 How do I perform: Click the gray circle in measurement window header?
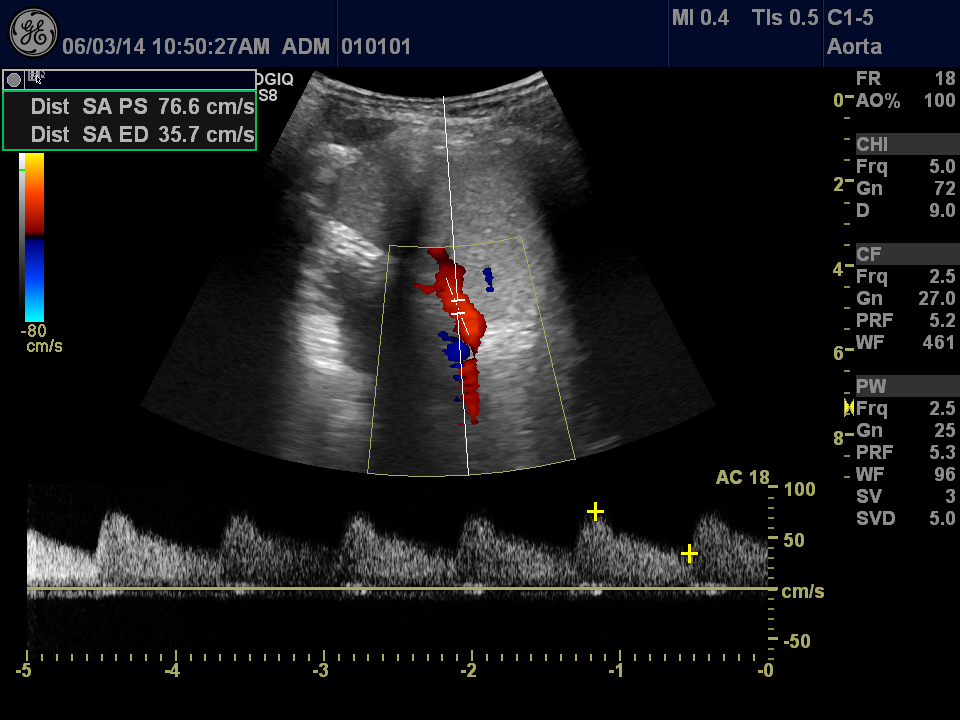(x=14, y=80)
